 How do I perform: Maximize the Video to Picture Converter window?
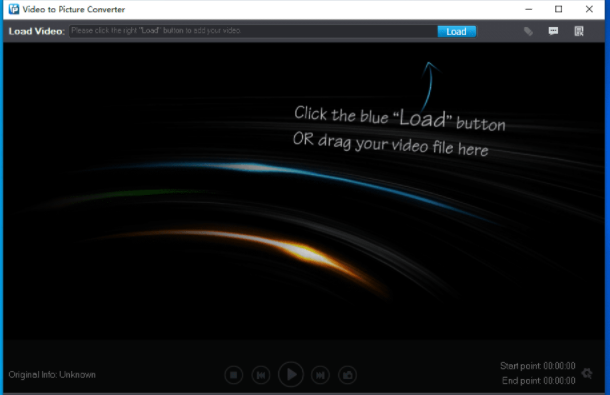[559, 9]
